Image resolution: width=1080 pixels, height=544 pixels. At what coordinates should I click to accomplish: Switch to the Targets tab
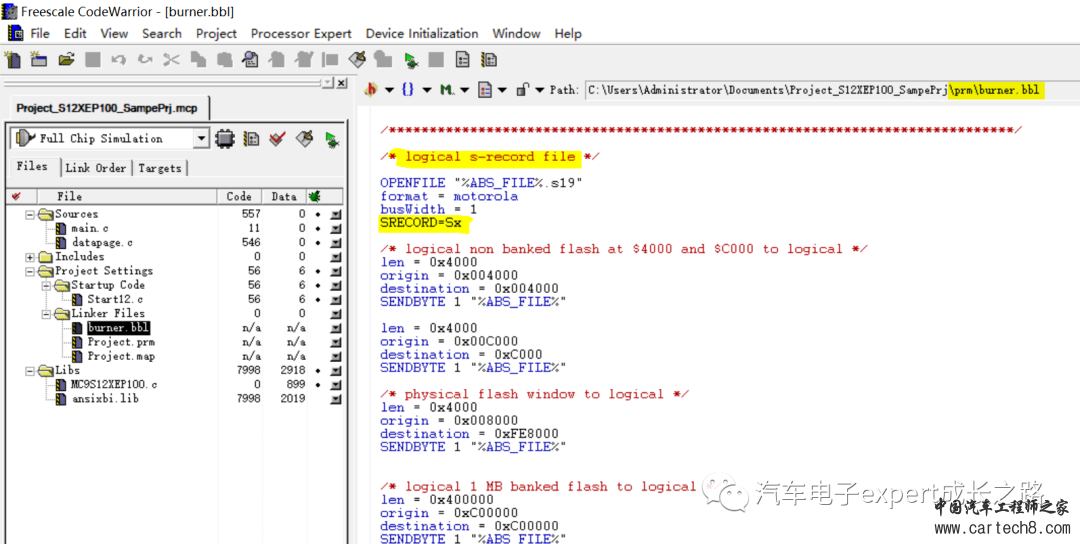click(x=160, y=168)
